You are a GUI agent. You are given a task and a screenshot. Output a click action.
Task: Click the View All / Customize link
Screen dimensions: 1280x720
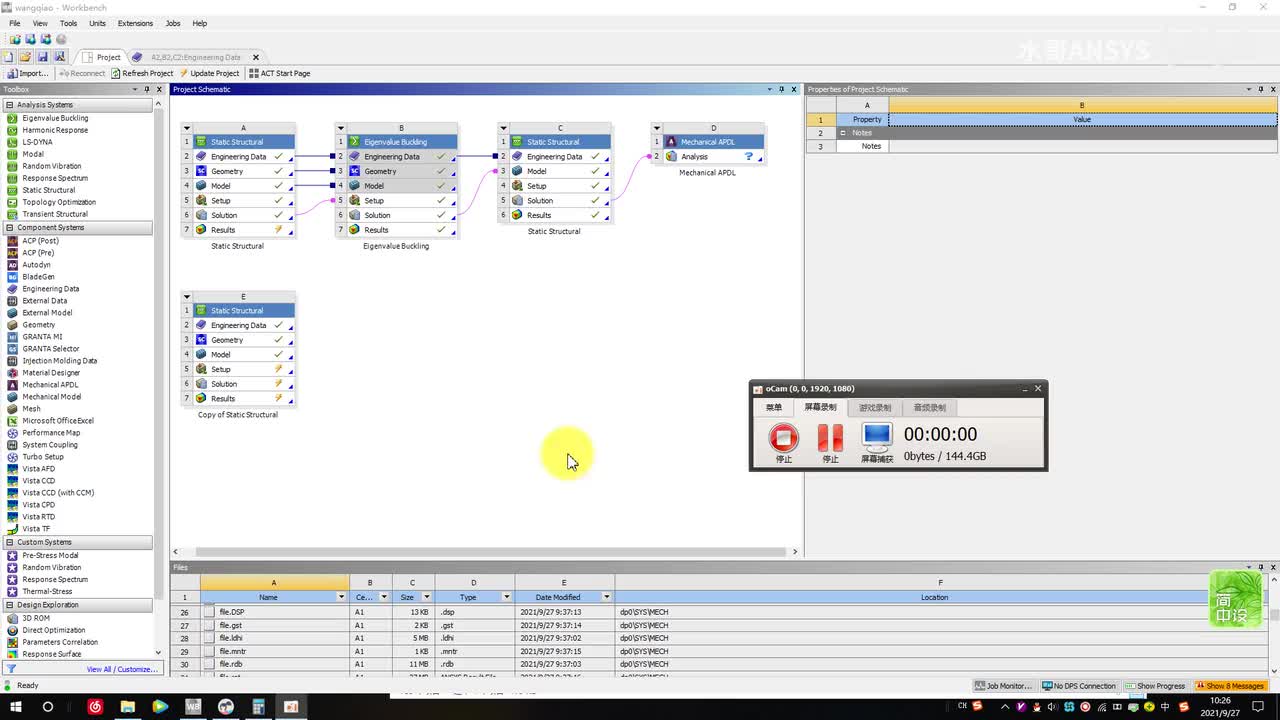click(x=121, y=669)
